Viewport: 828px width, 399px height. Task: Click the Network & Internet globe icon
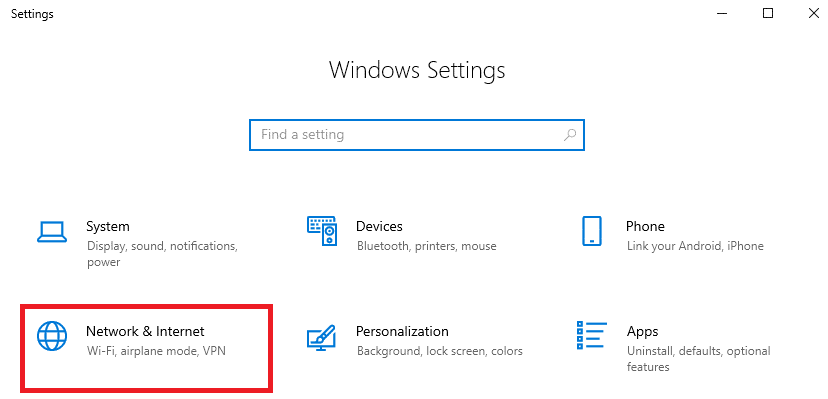click(52, 336)
